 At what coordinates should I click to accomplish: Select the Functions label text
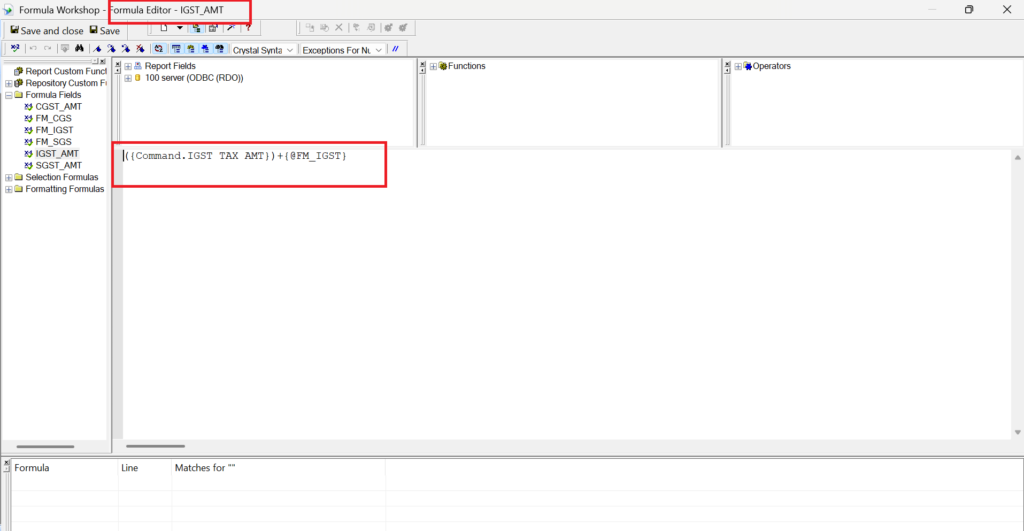click(x=466, y=66)
